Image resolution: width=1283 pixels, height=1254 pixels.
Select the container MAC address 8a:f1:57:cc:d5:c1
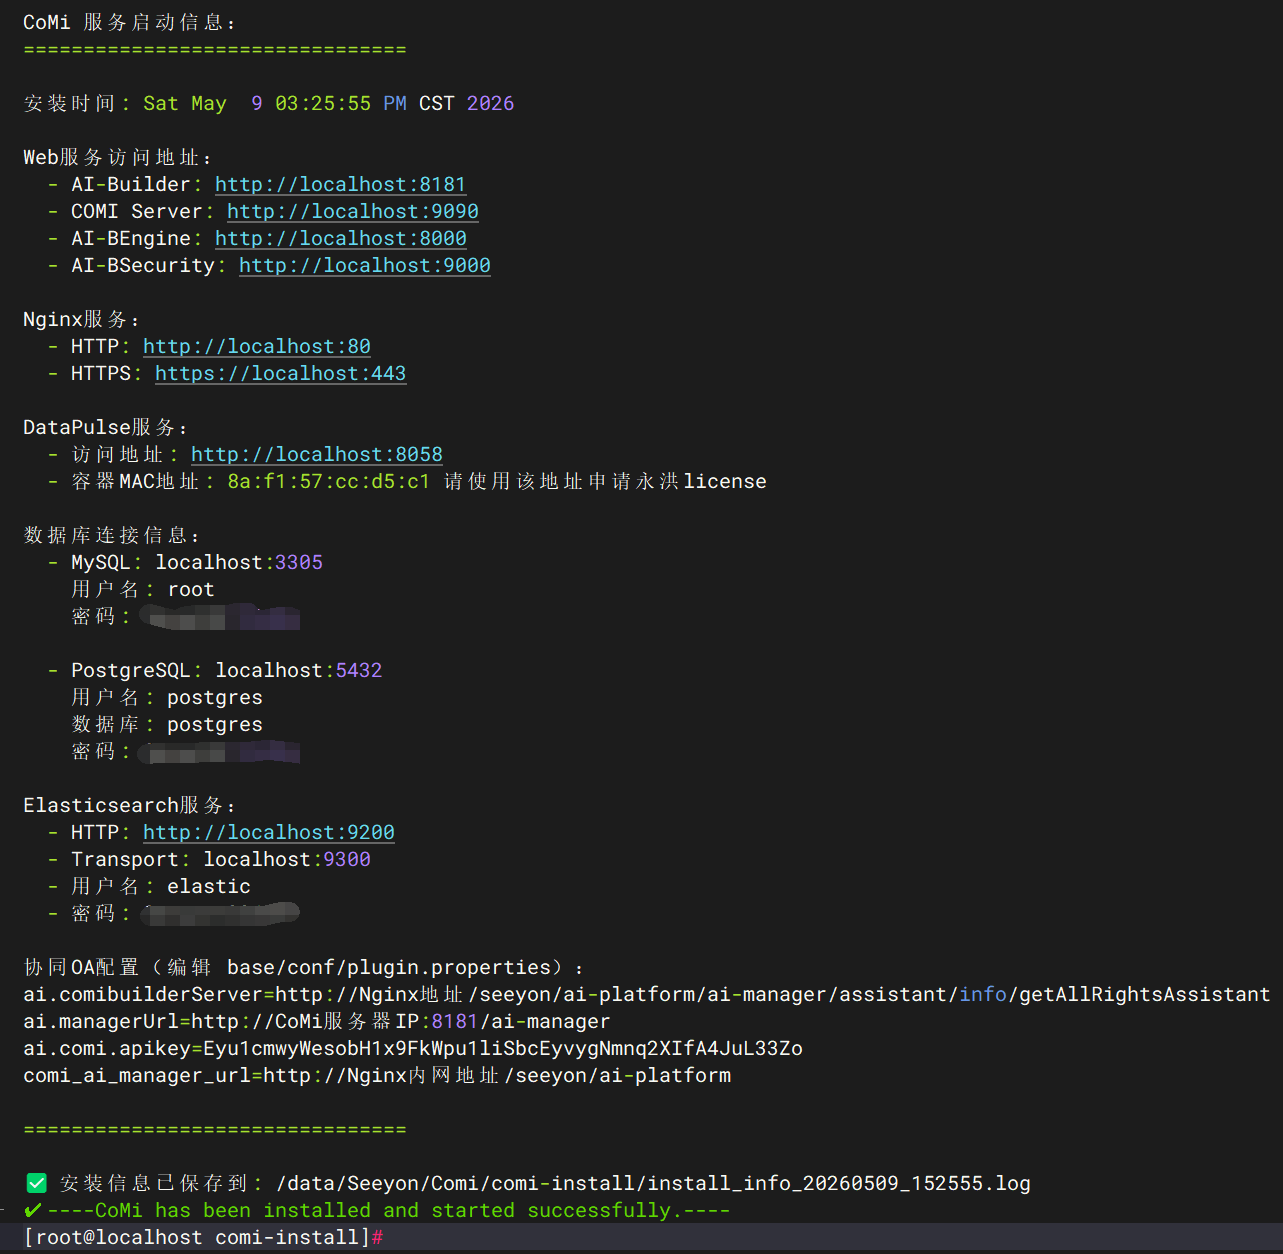tap(329, 481)
